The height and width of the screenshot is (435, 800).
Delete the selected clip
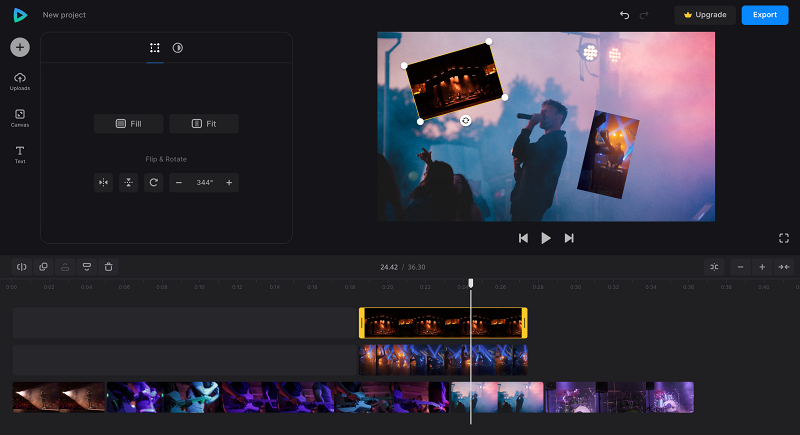click(109, 267)
